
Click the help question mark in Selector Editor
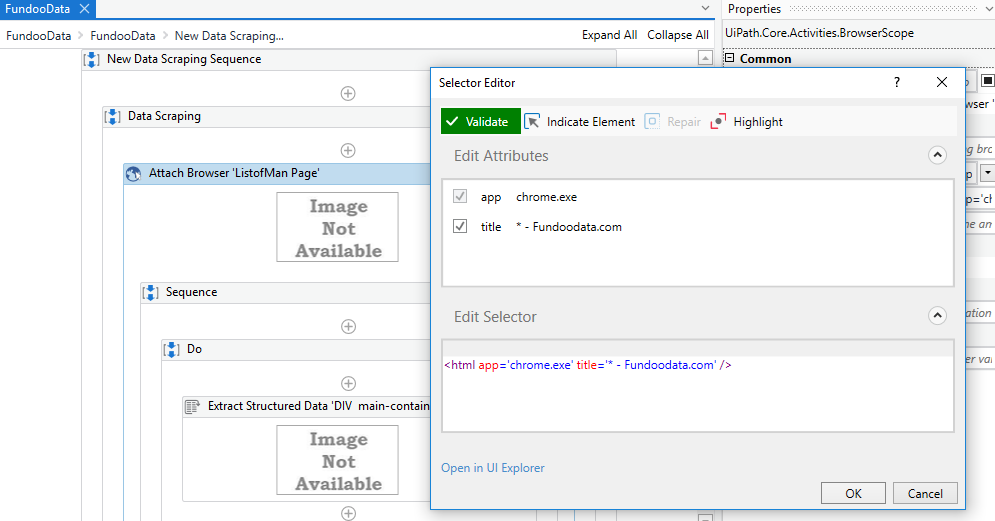pyautogui.click(x=897, y=82)
